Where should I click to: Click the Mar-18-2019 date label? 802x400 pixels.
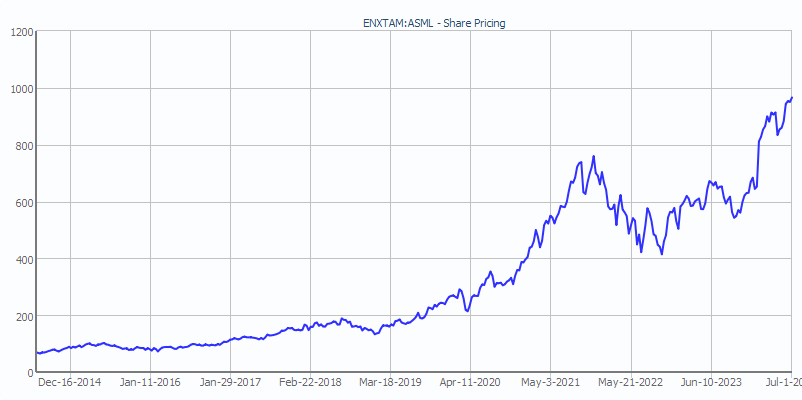tap(390, 382)
